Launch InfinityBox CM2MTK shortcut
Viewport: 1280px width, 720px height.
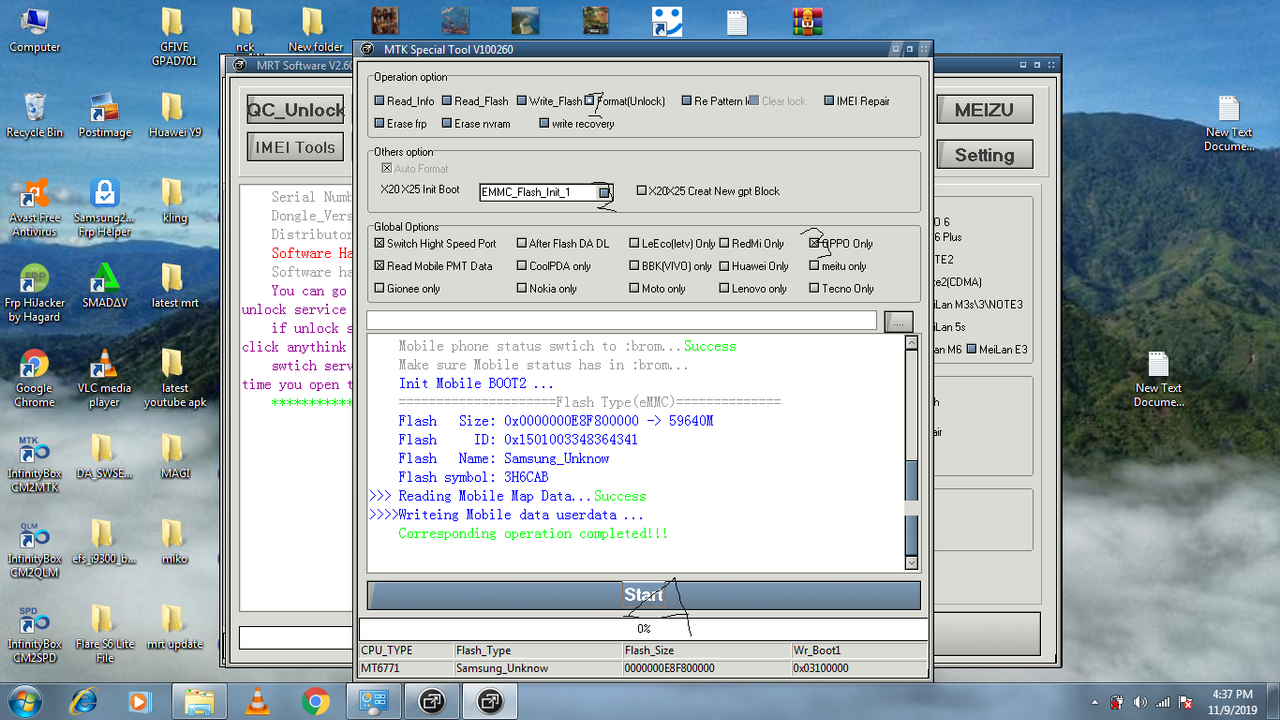(x=35, y=463)
